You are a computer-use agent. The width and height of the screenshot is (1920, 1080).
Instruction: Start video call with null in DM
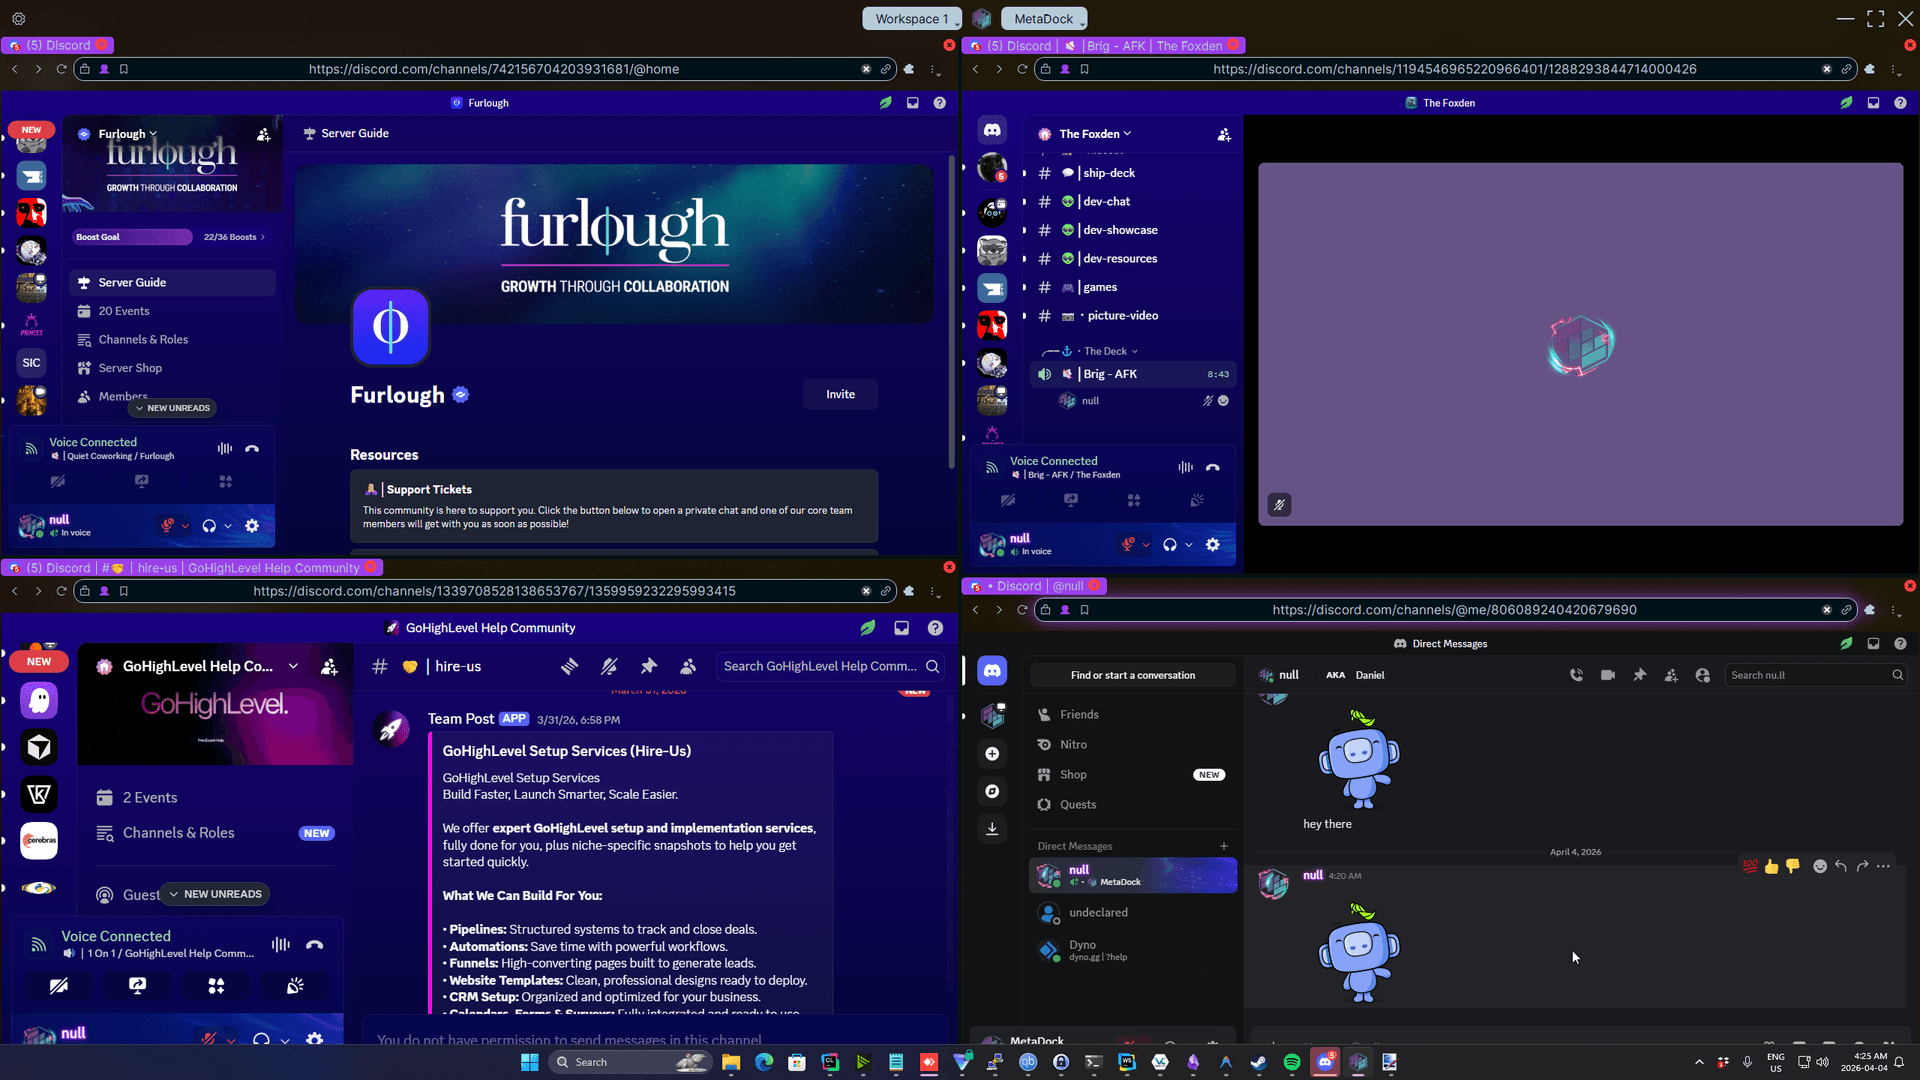1608,675
